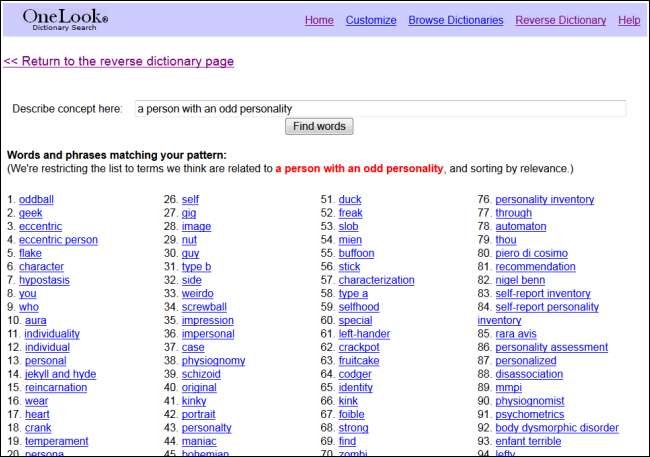Image resolution: width=650 pixels, height=457 pixels.
Task: Open the 'personality inventory' result
Action: click(x=544, y=200)
